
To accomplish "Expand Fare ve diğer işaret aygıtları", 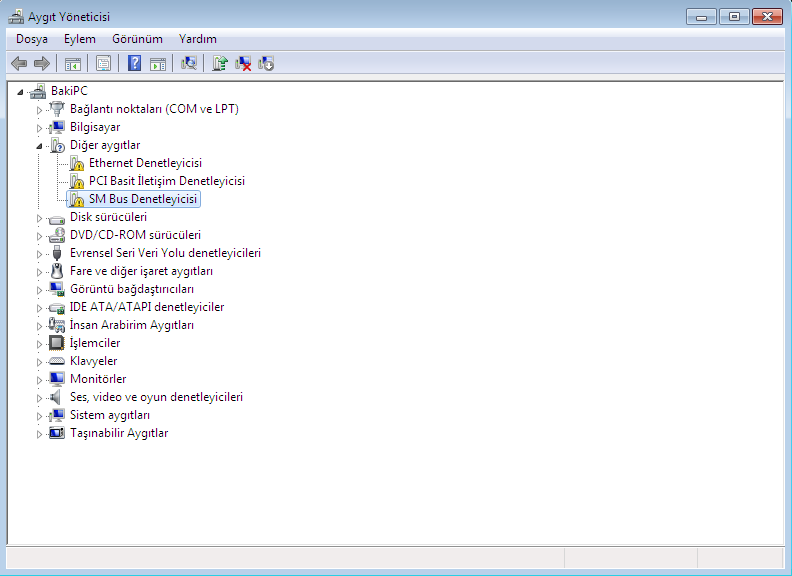I will 39,272.
